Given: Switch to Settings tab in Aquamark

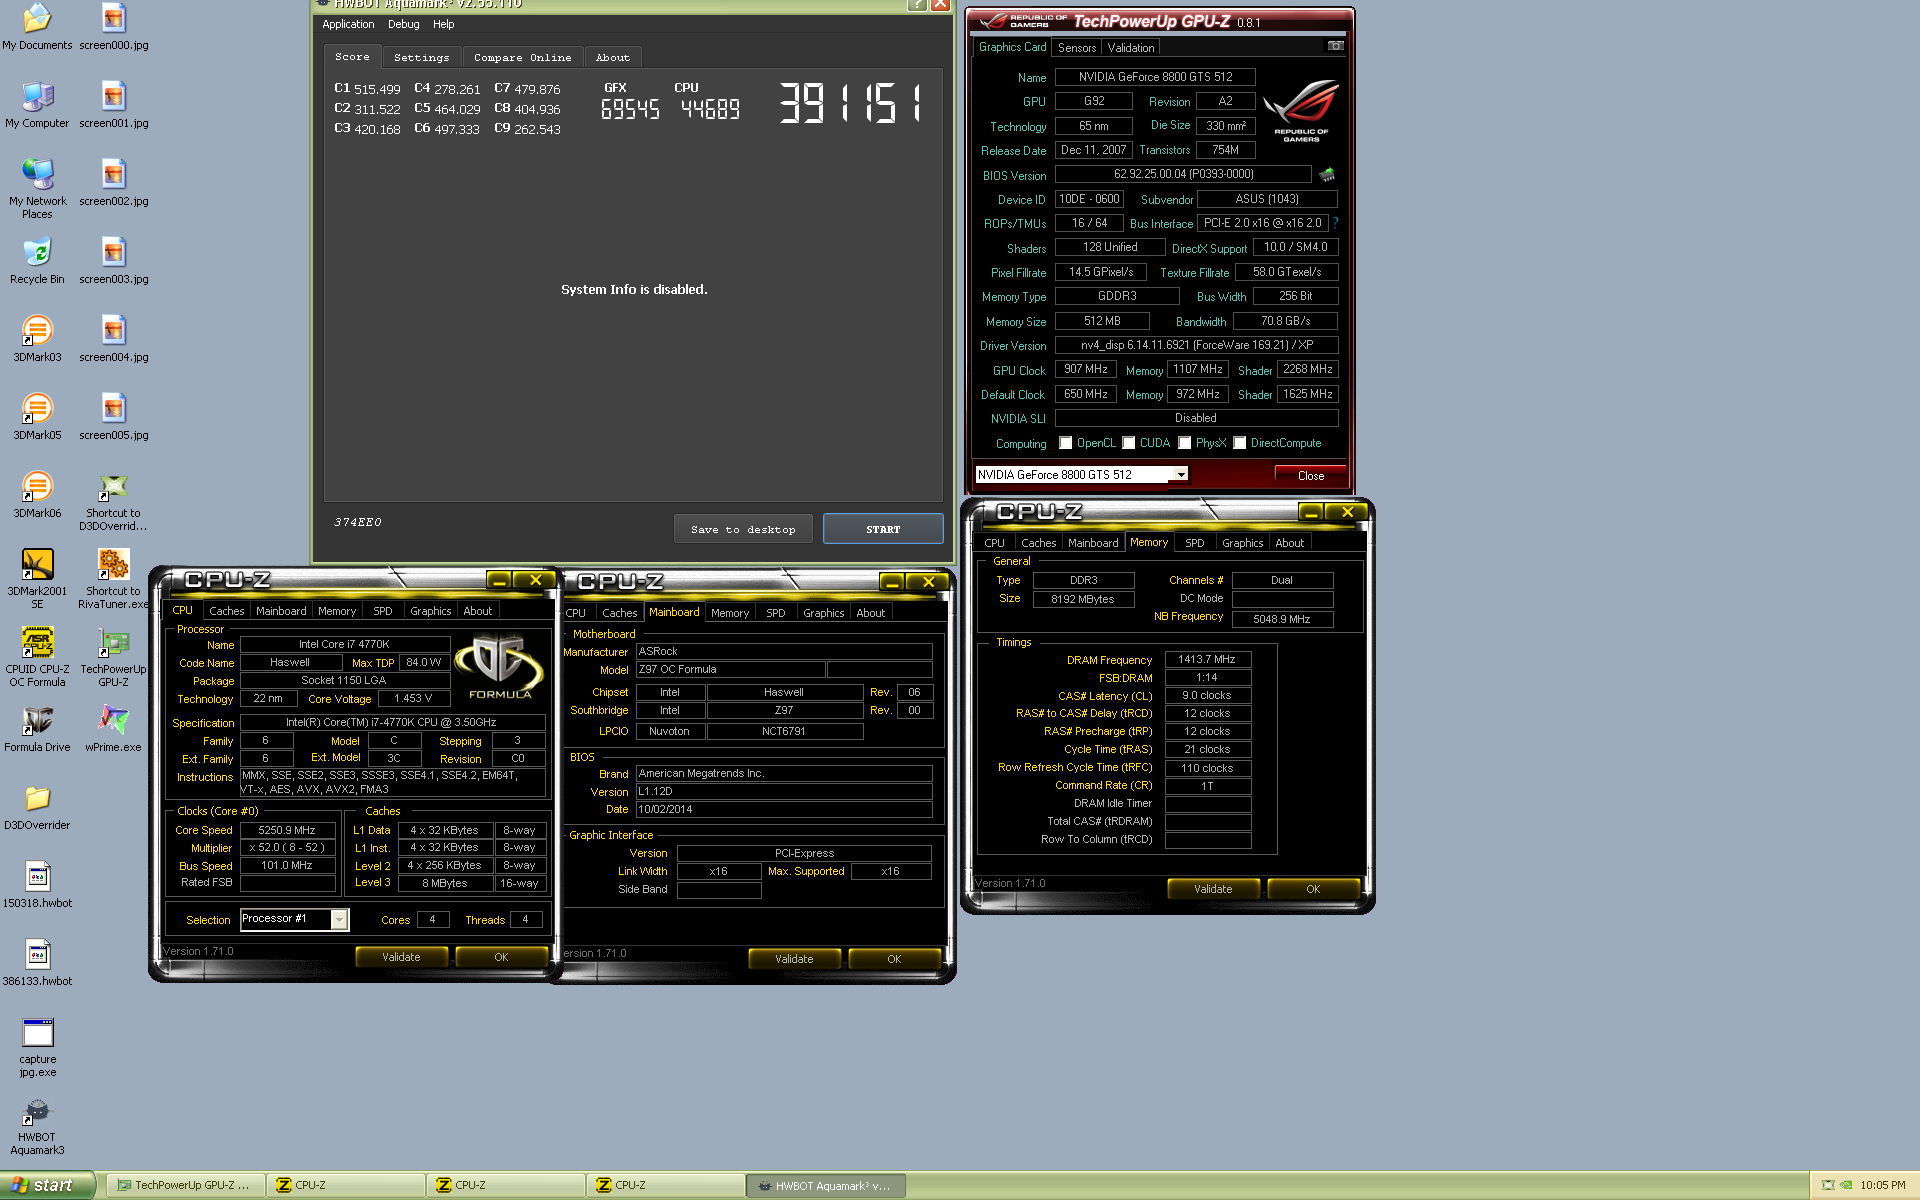Looking at the screenshot, I should pyautogui.click(x=421, y=57).
